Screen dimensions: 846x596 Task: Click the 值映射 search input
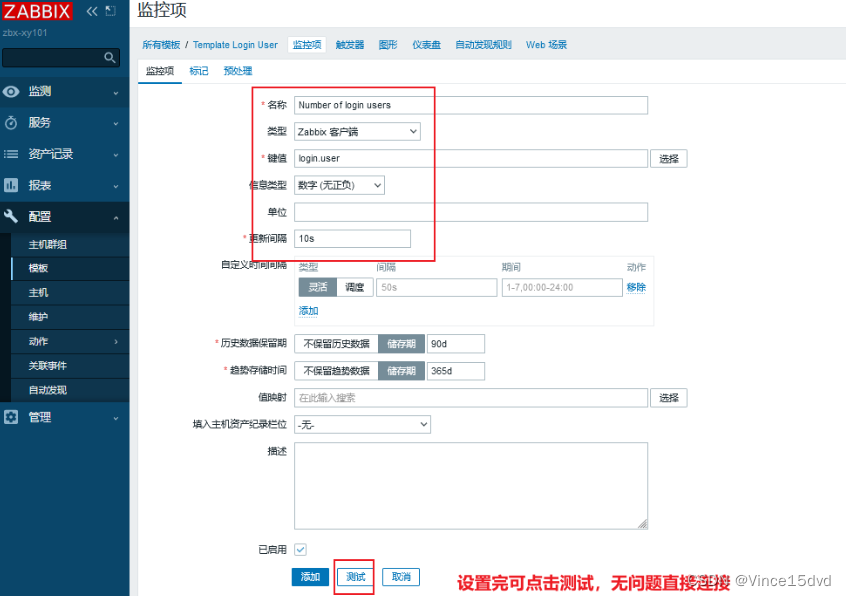click(x=470, y=398)
